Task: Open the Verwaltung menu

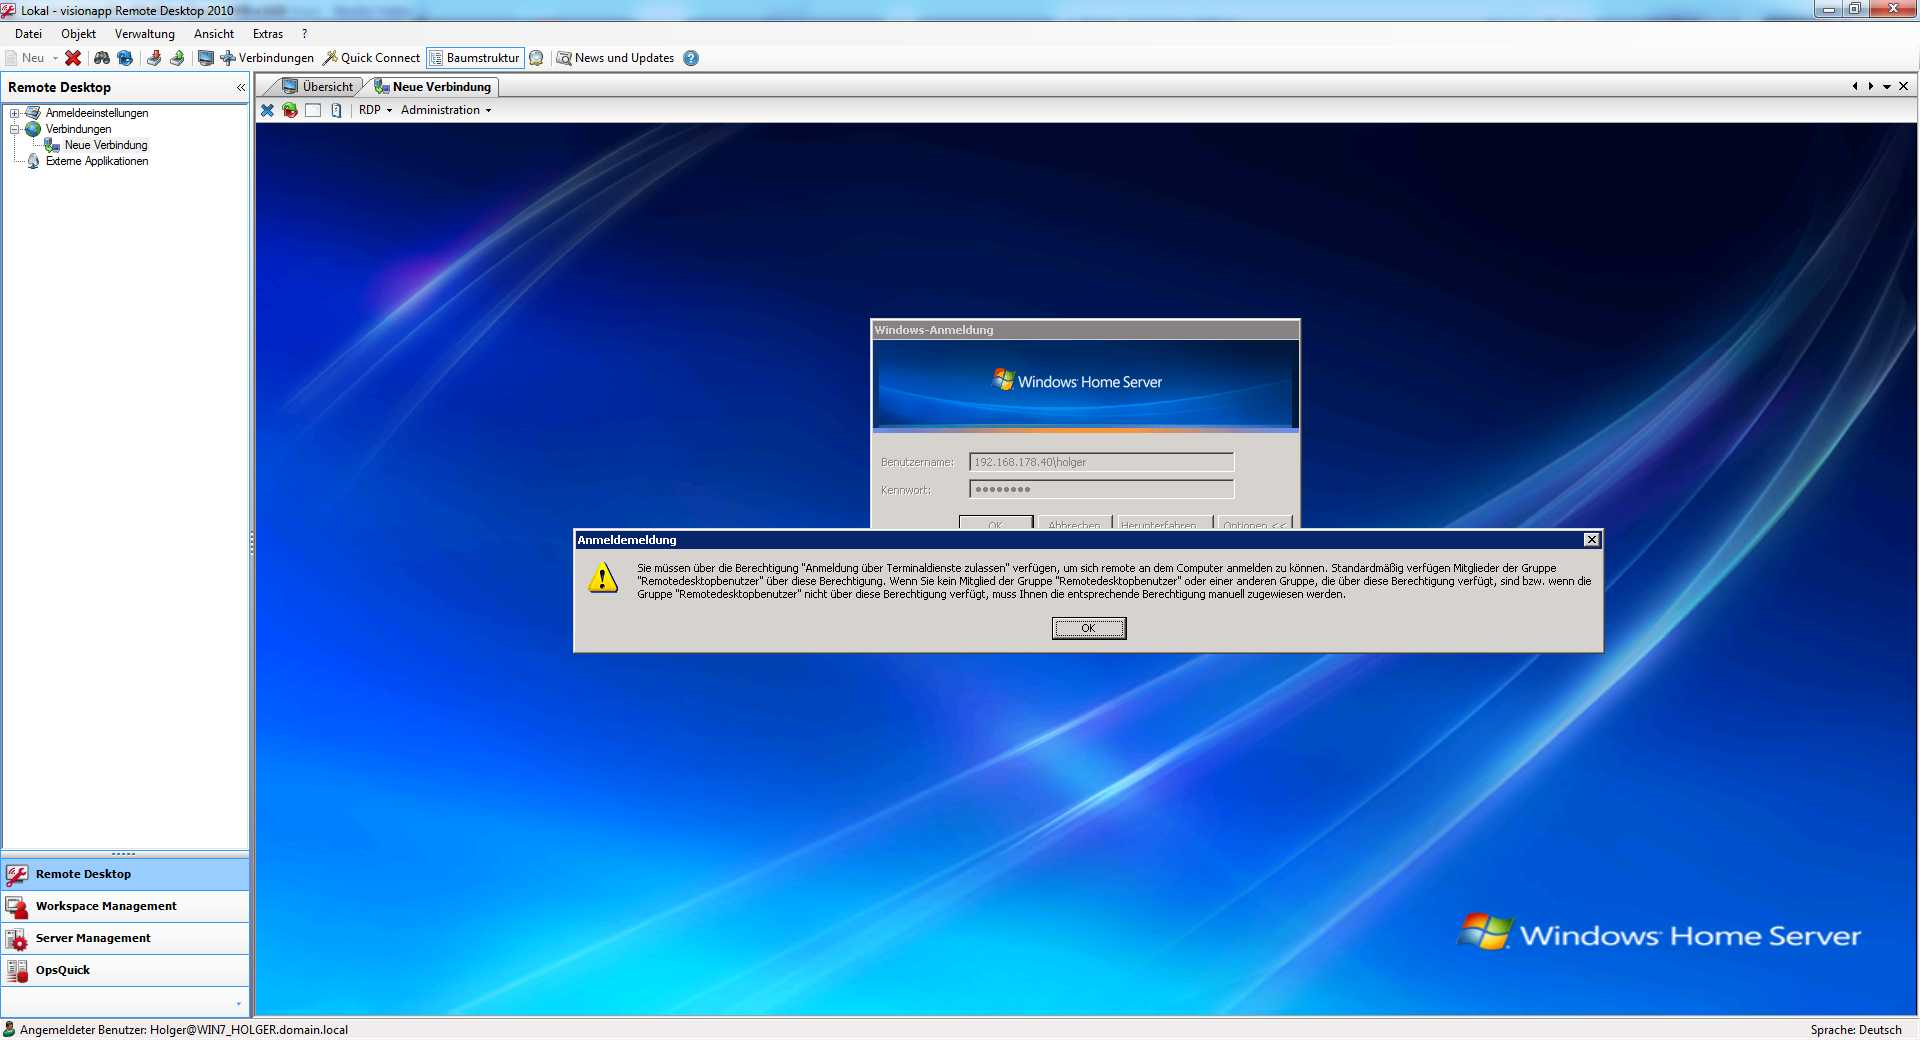Action: point(145,34)
